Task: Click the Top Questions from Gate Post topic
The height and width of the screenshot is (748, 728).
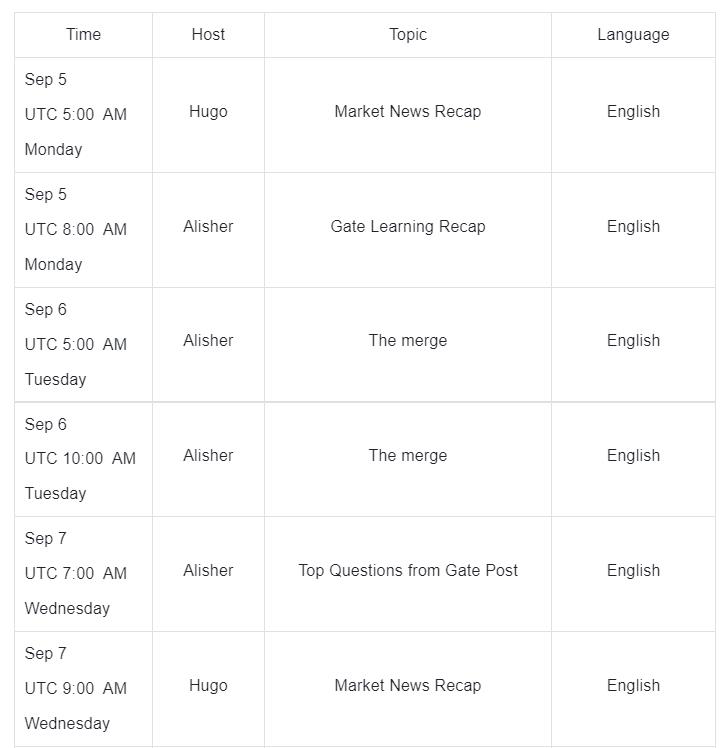Action: [x=408, y=570]
